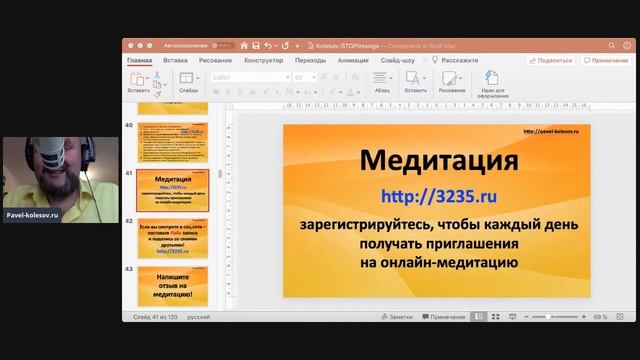This screenshot has height=360, width=640.
Task: Adjust the zoom slider in status bar
Action: (x=548, y=317)
